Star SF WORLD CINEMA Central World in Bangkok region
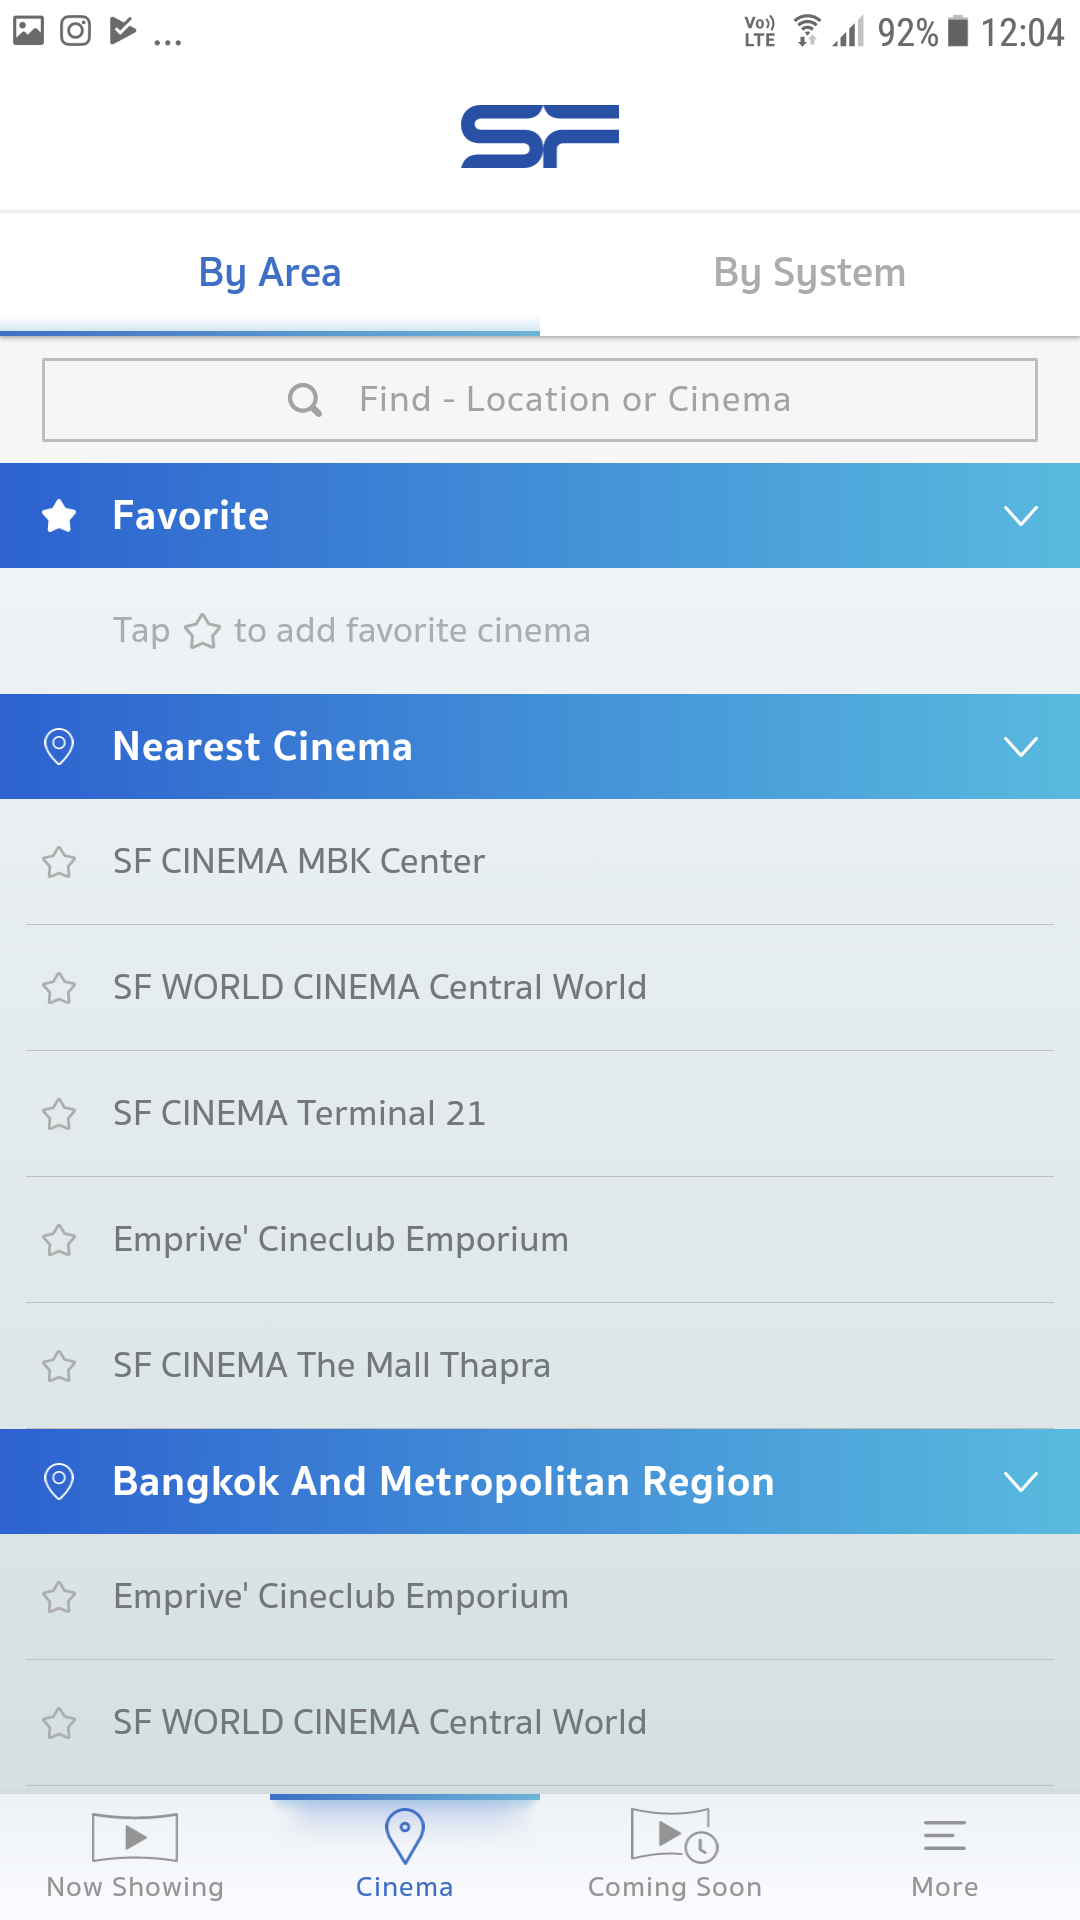 click(59, 1723)
